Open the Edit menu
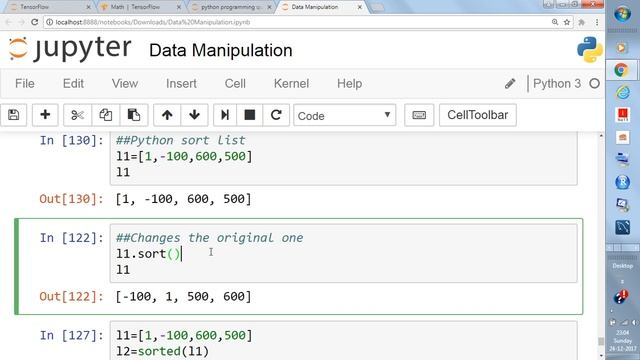 click(73, 84)
